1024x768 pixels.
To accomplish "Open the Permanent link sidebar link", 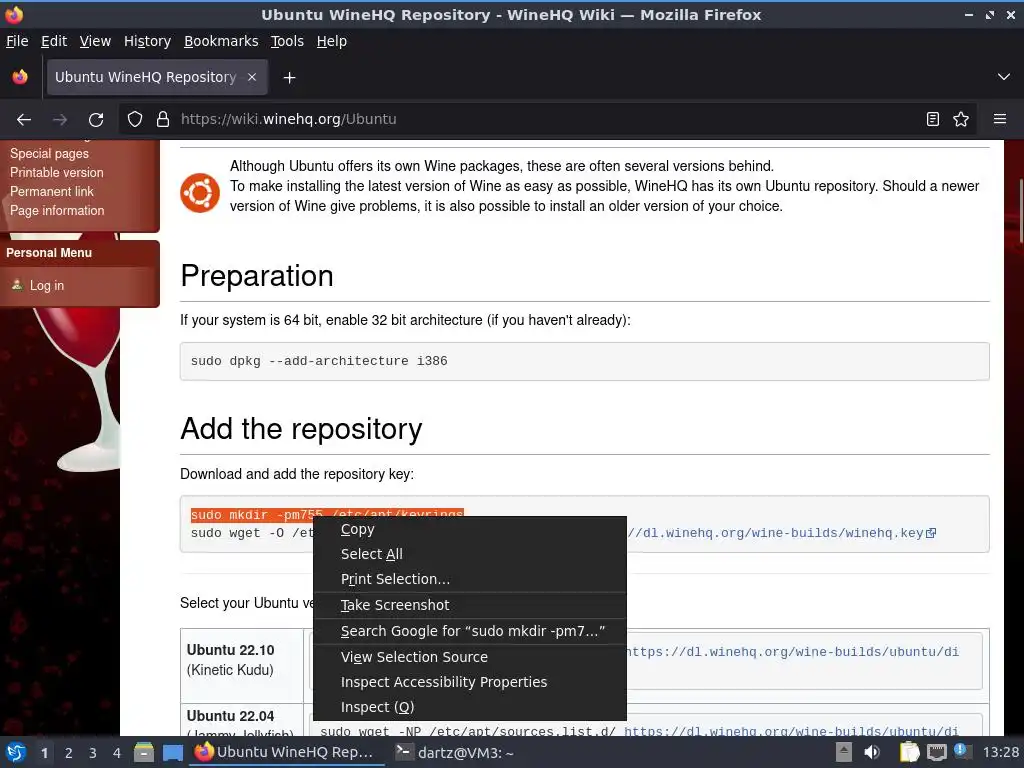I will (52, 191).
